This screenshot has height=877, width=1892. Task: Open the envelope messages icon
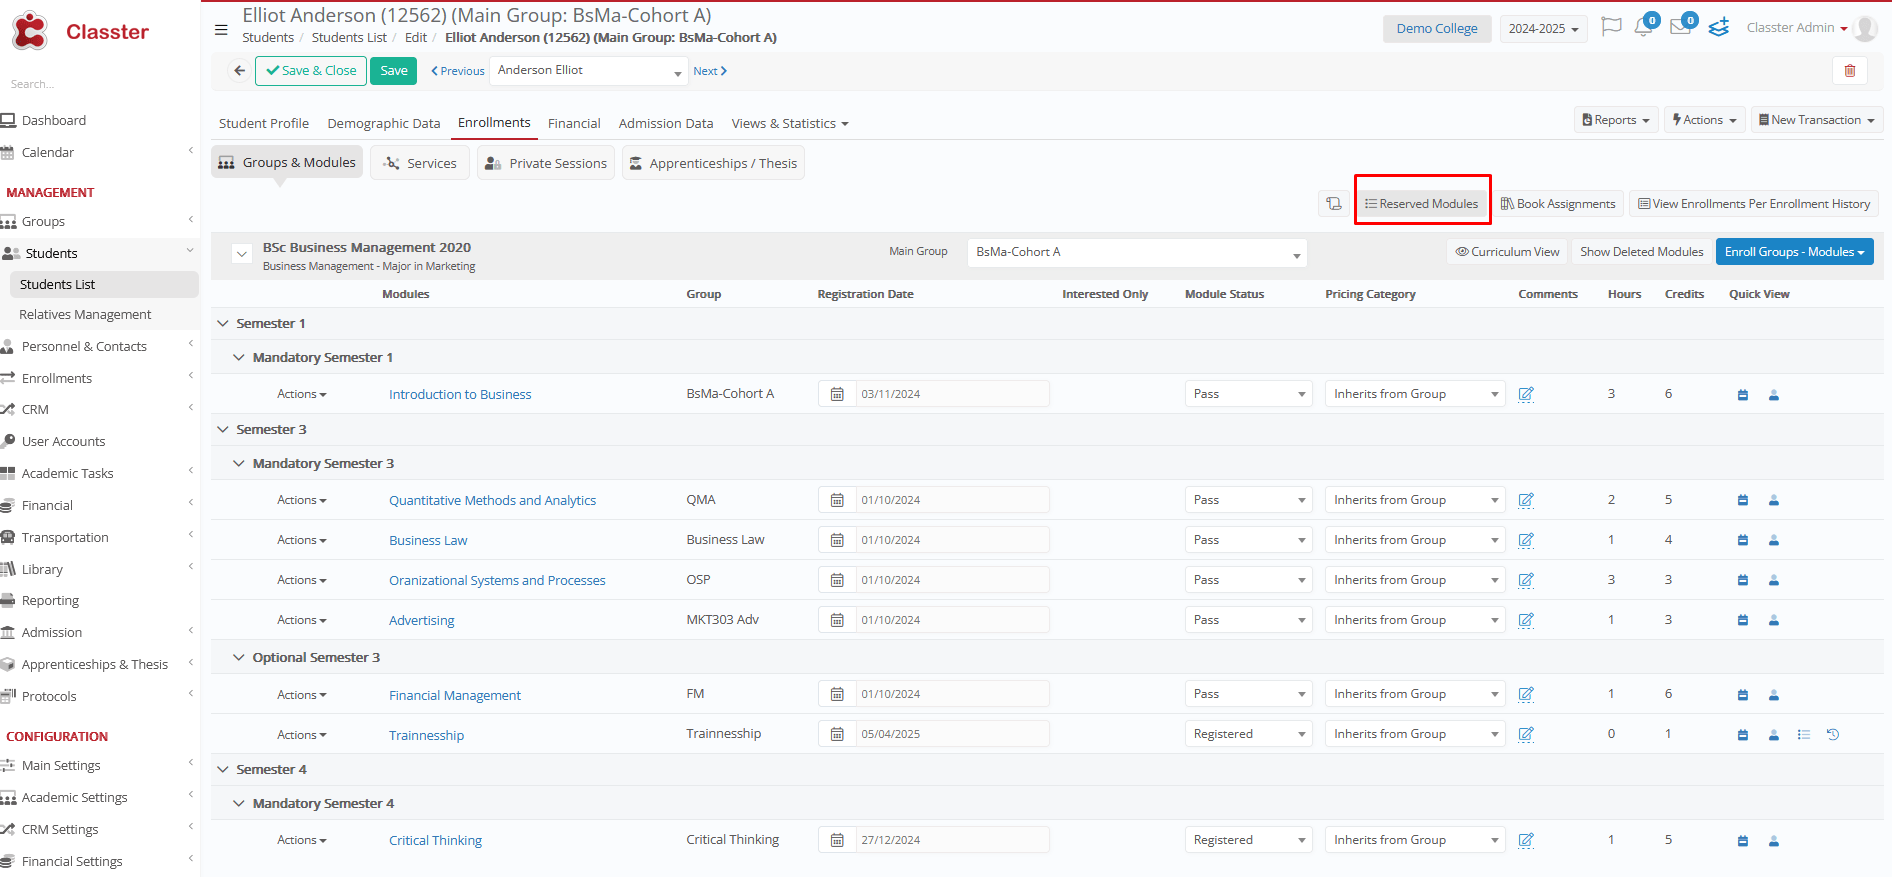1680,27
